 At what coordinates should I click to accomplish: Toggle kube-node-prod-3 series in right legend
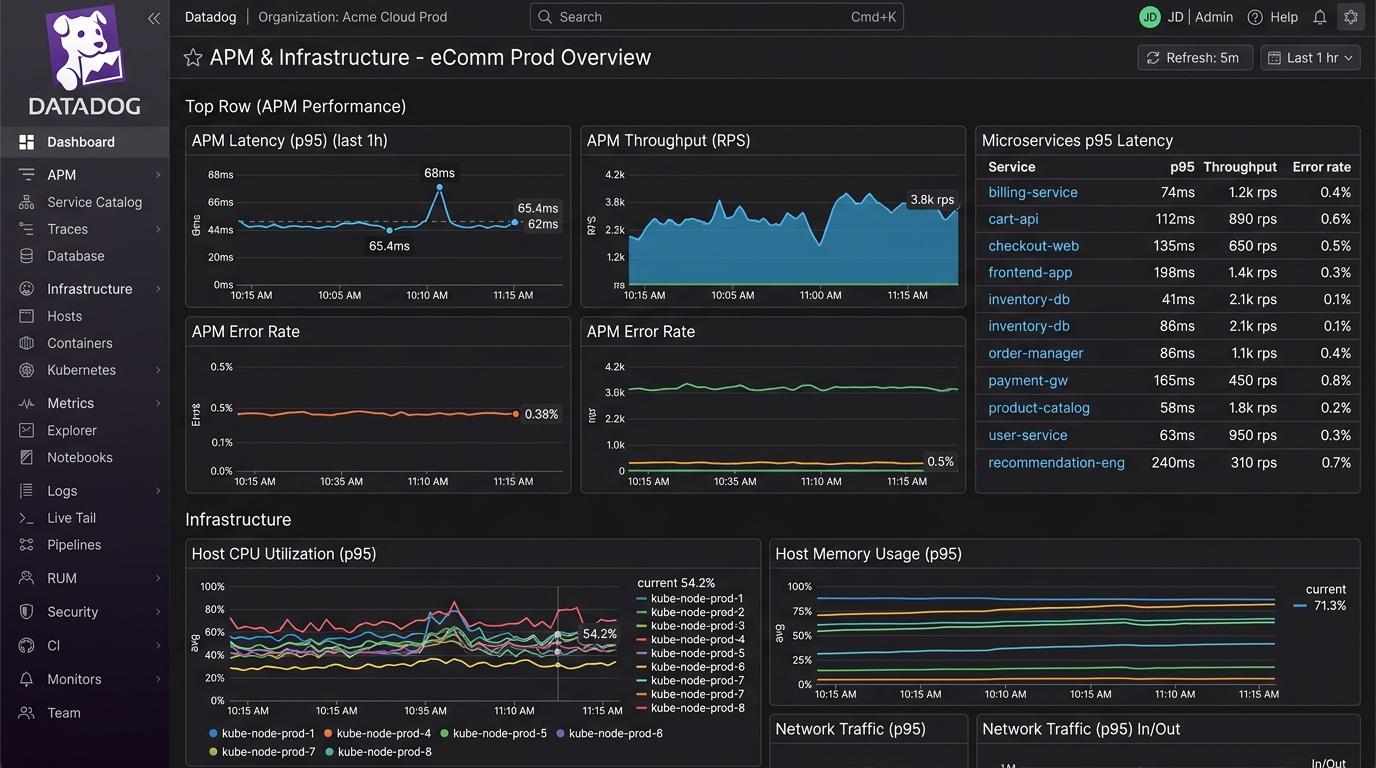point(690,626)
